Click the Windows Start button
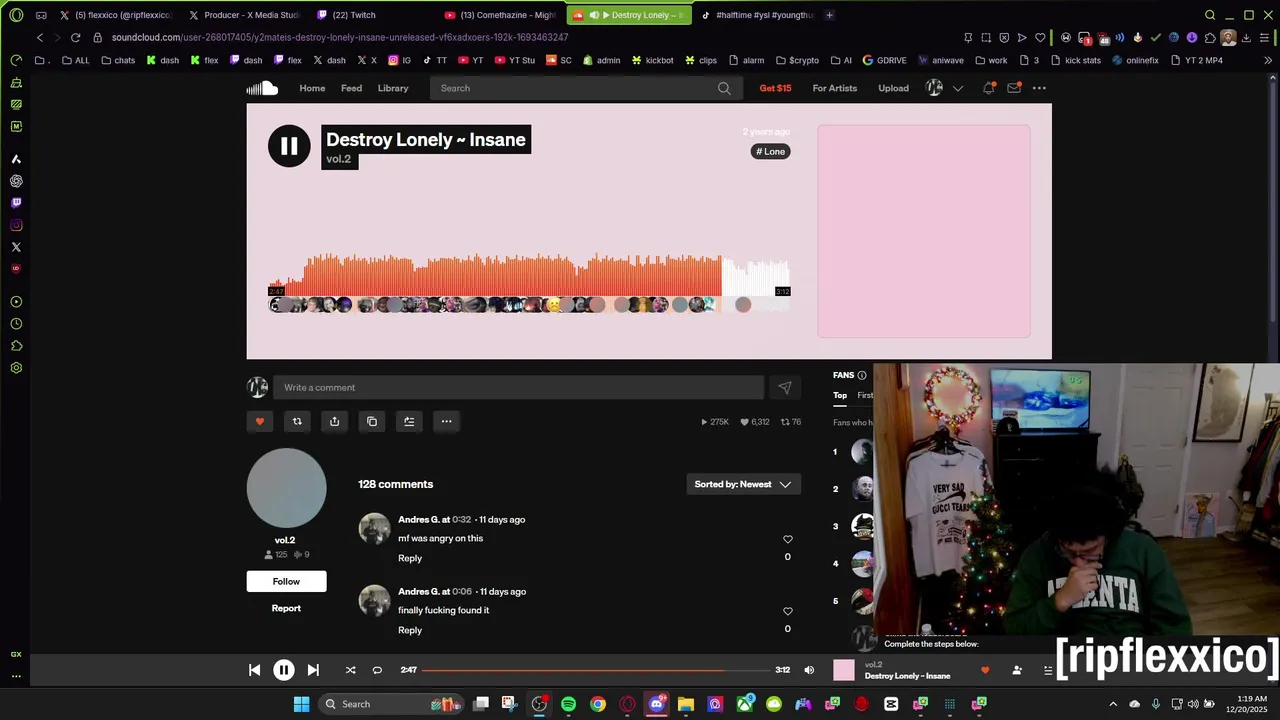 301,704
